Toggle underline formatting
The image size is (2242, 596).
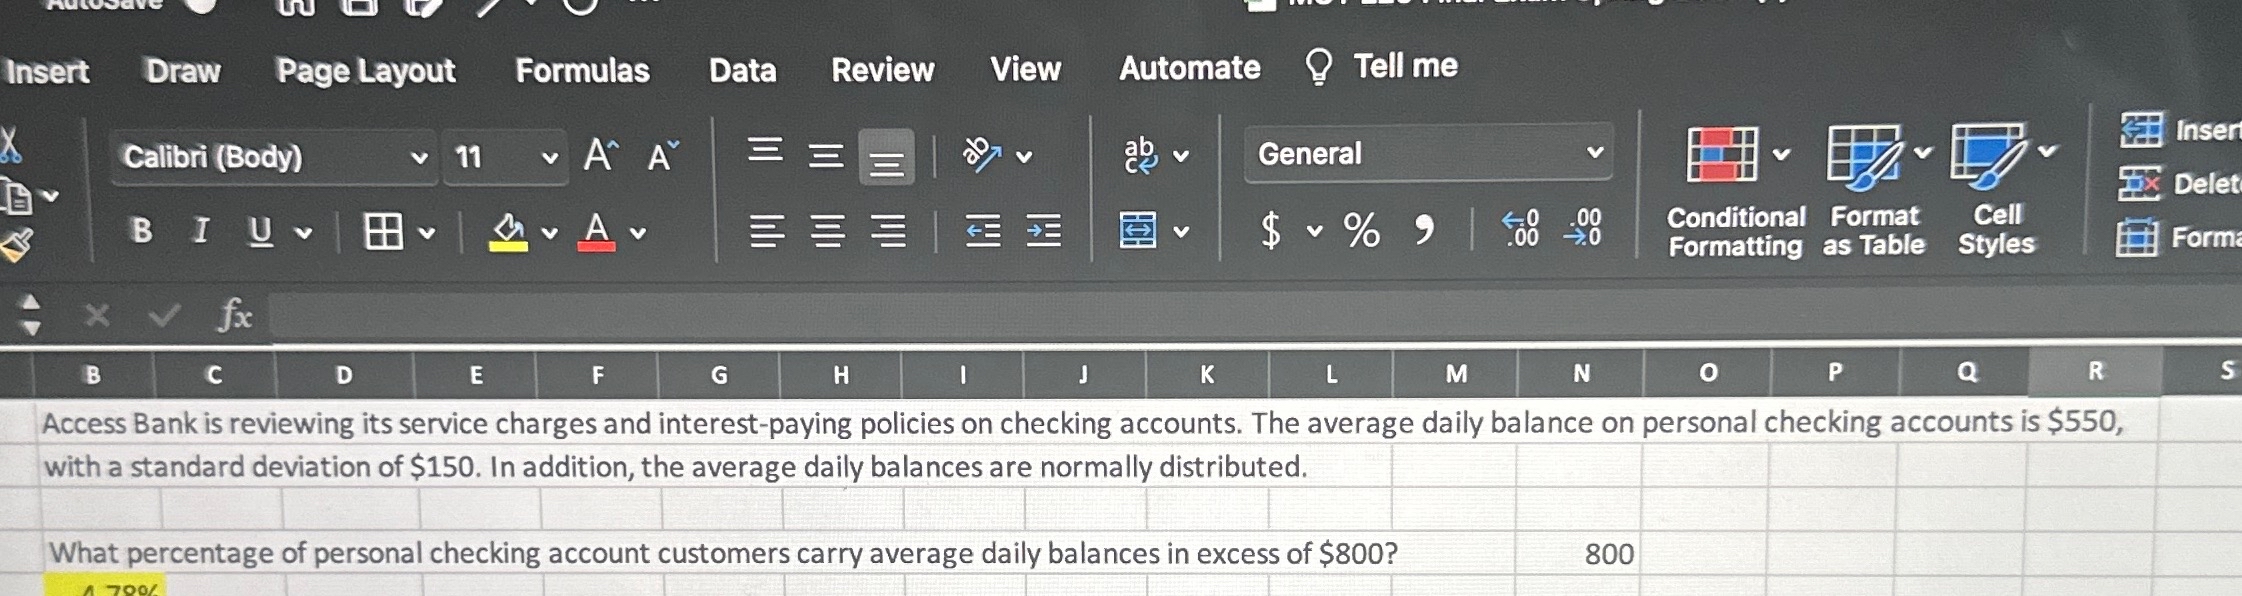tap(260, 232)
